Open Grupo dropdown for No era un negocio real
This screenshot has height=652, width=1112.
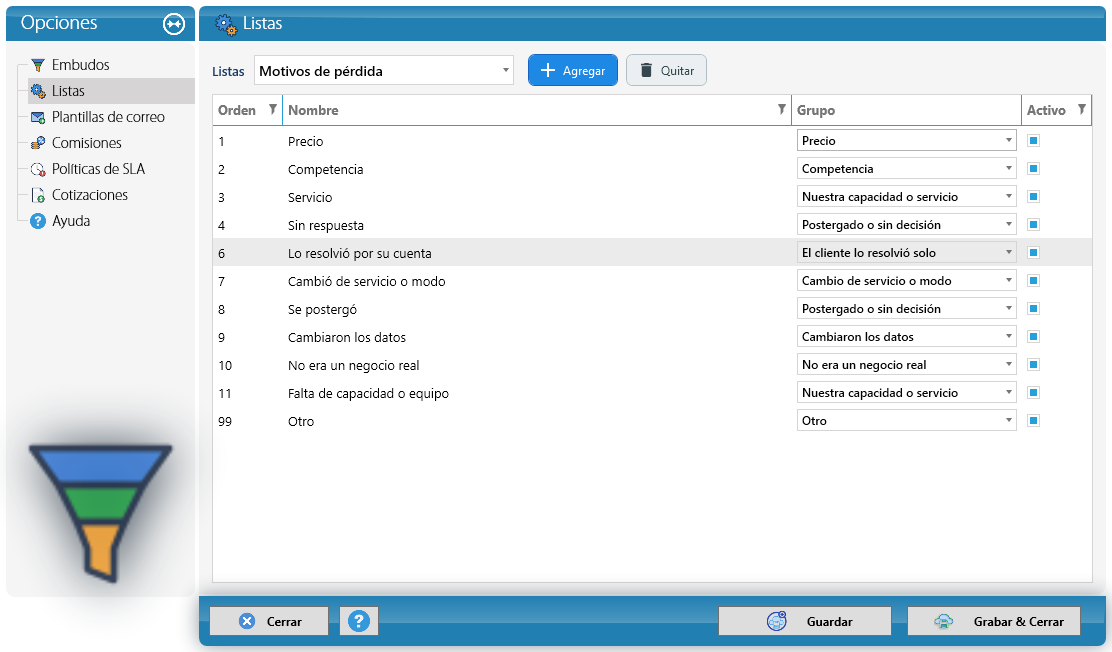pyautogui.click(x=906, y=365)
